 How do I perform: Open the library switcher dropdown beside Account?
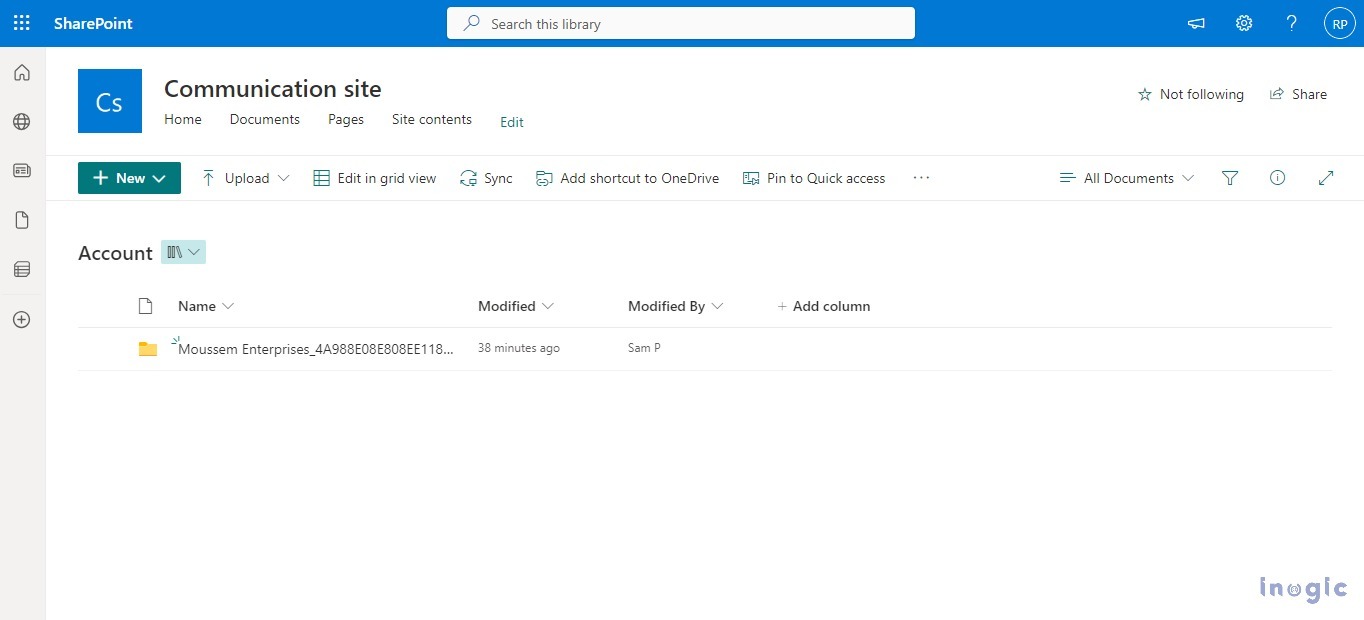pyautogui.click(x=183, y=252)
